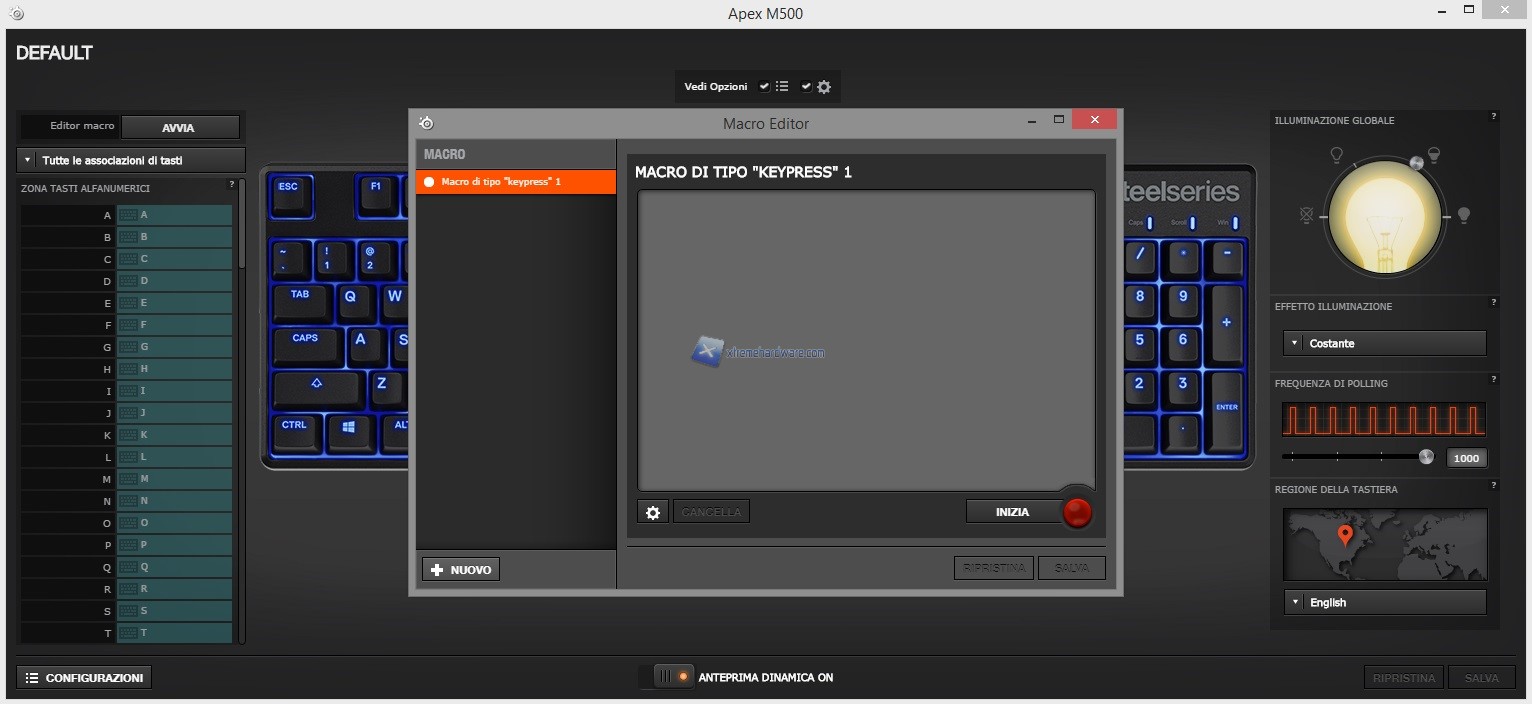This screenshot has height=704, width=1532.
Task: Click the dim outlined bulb icon
Action: (x=1335, y=154)
